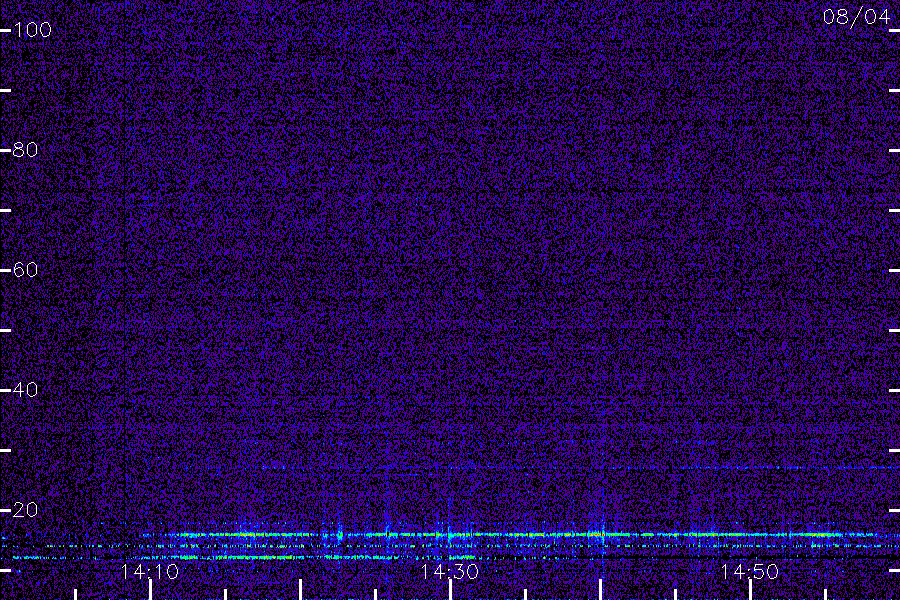Click the 80 frequency axis label
The width and height of the screenshot is (900, 600).
tap(25, 150)
